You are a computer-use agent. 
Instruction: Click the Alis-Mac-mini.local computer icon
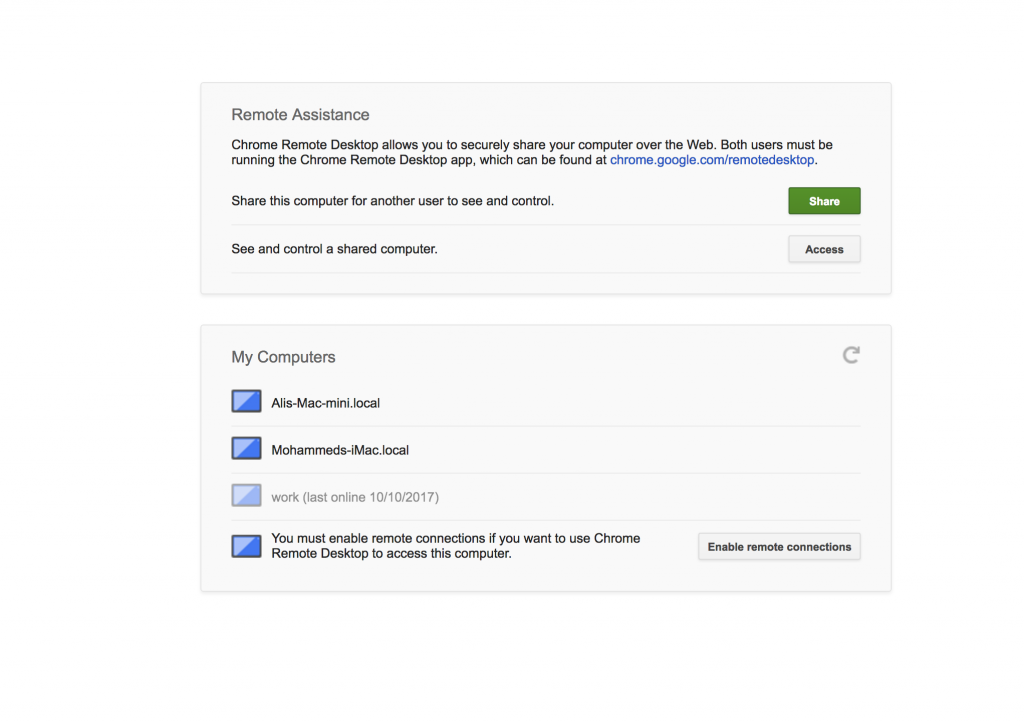246,401
